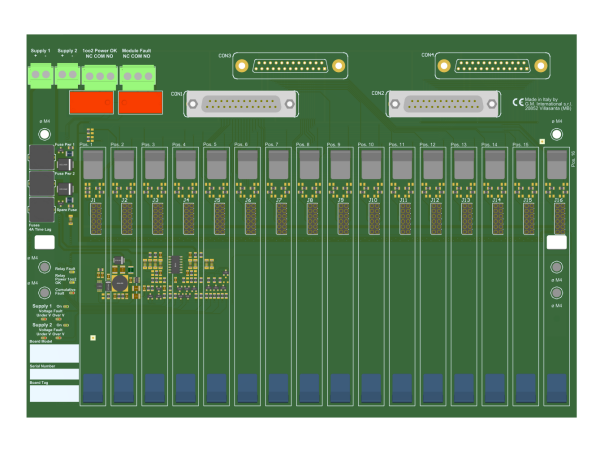Click the Supply 1 green terminal block
The height and width of the screenshot is (450, 600).
(41, 75)
